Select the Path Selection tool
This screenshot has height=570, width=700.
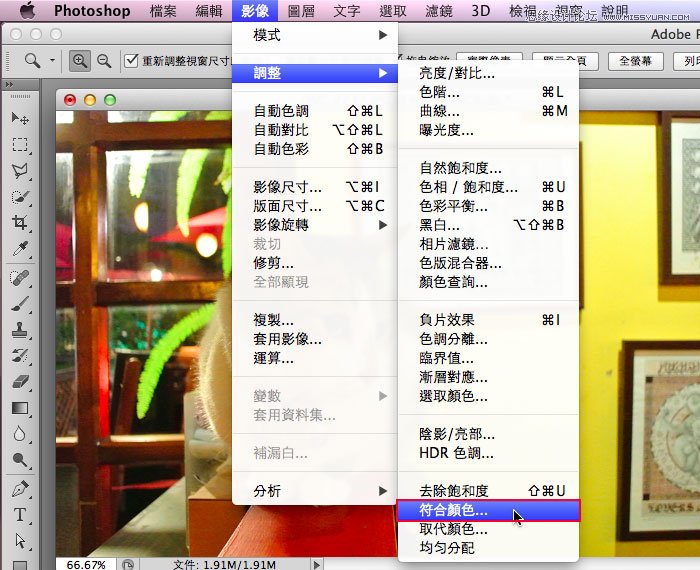[20, 541]
